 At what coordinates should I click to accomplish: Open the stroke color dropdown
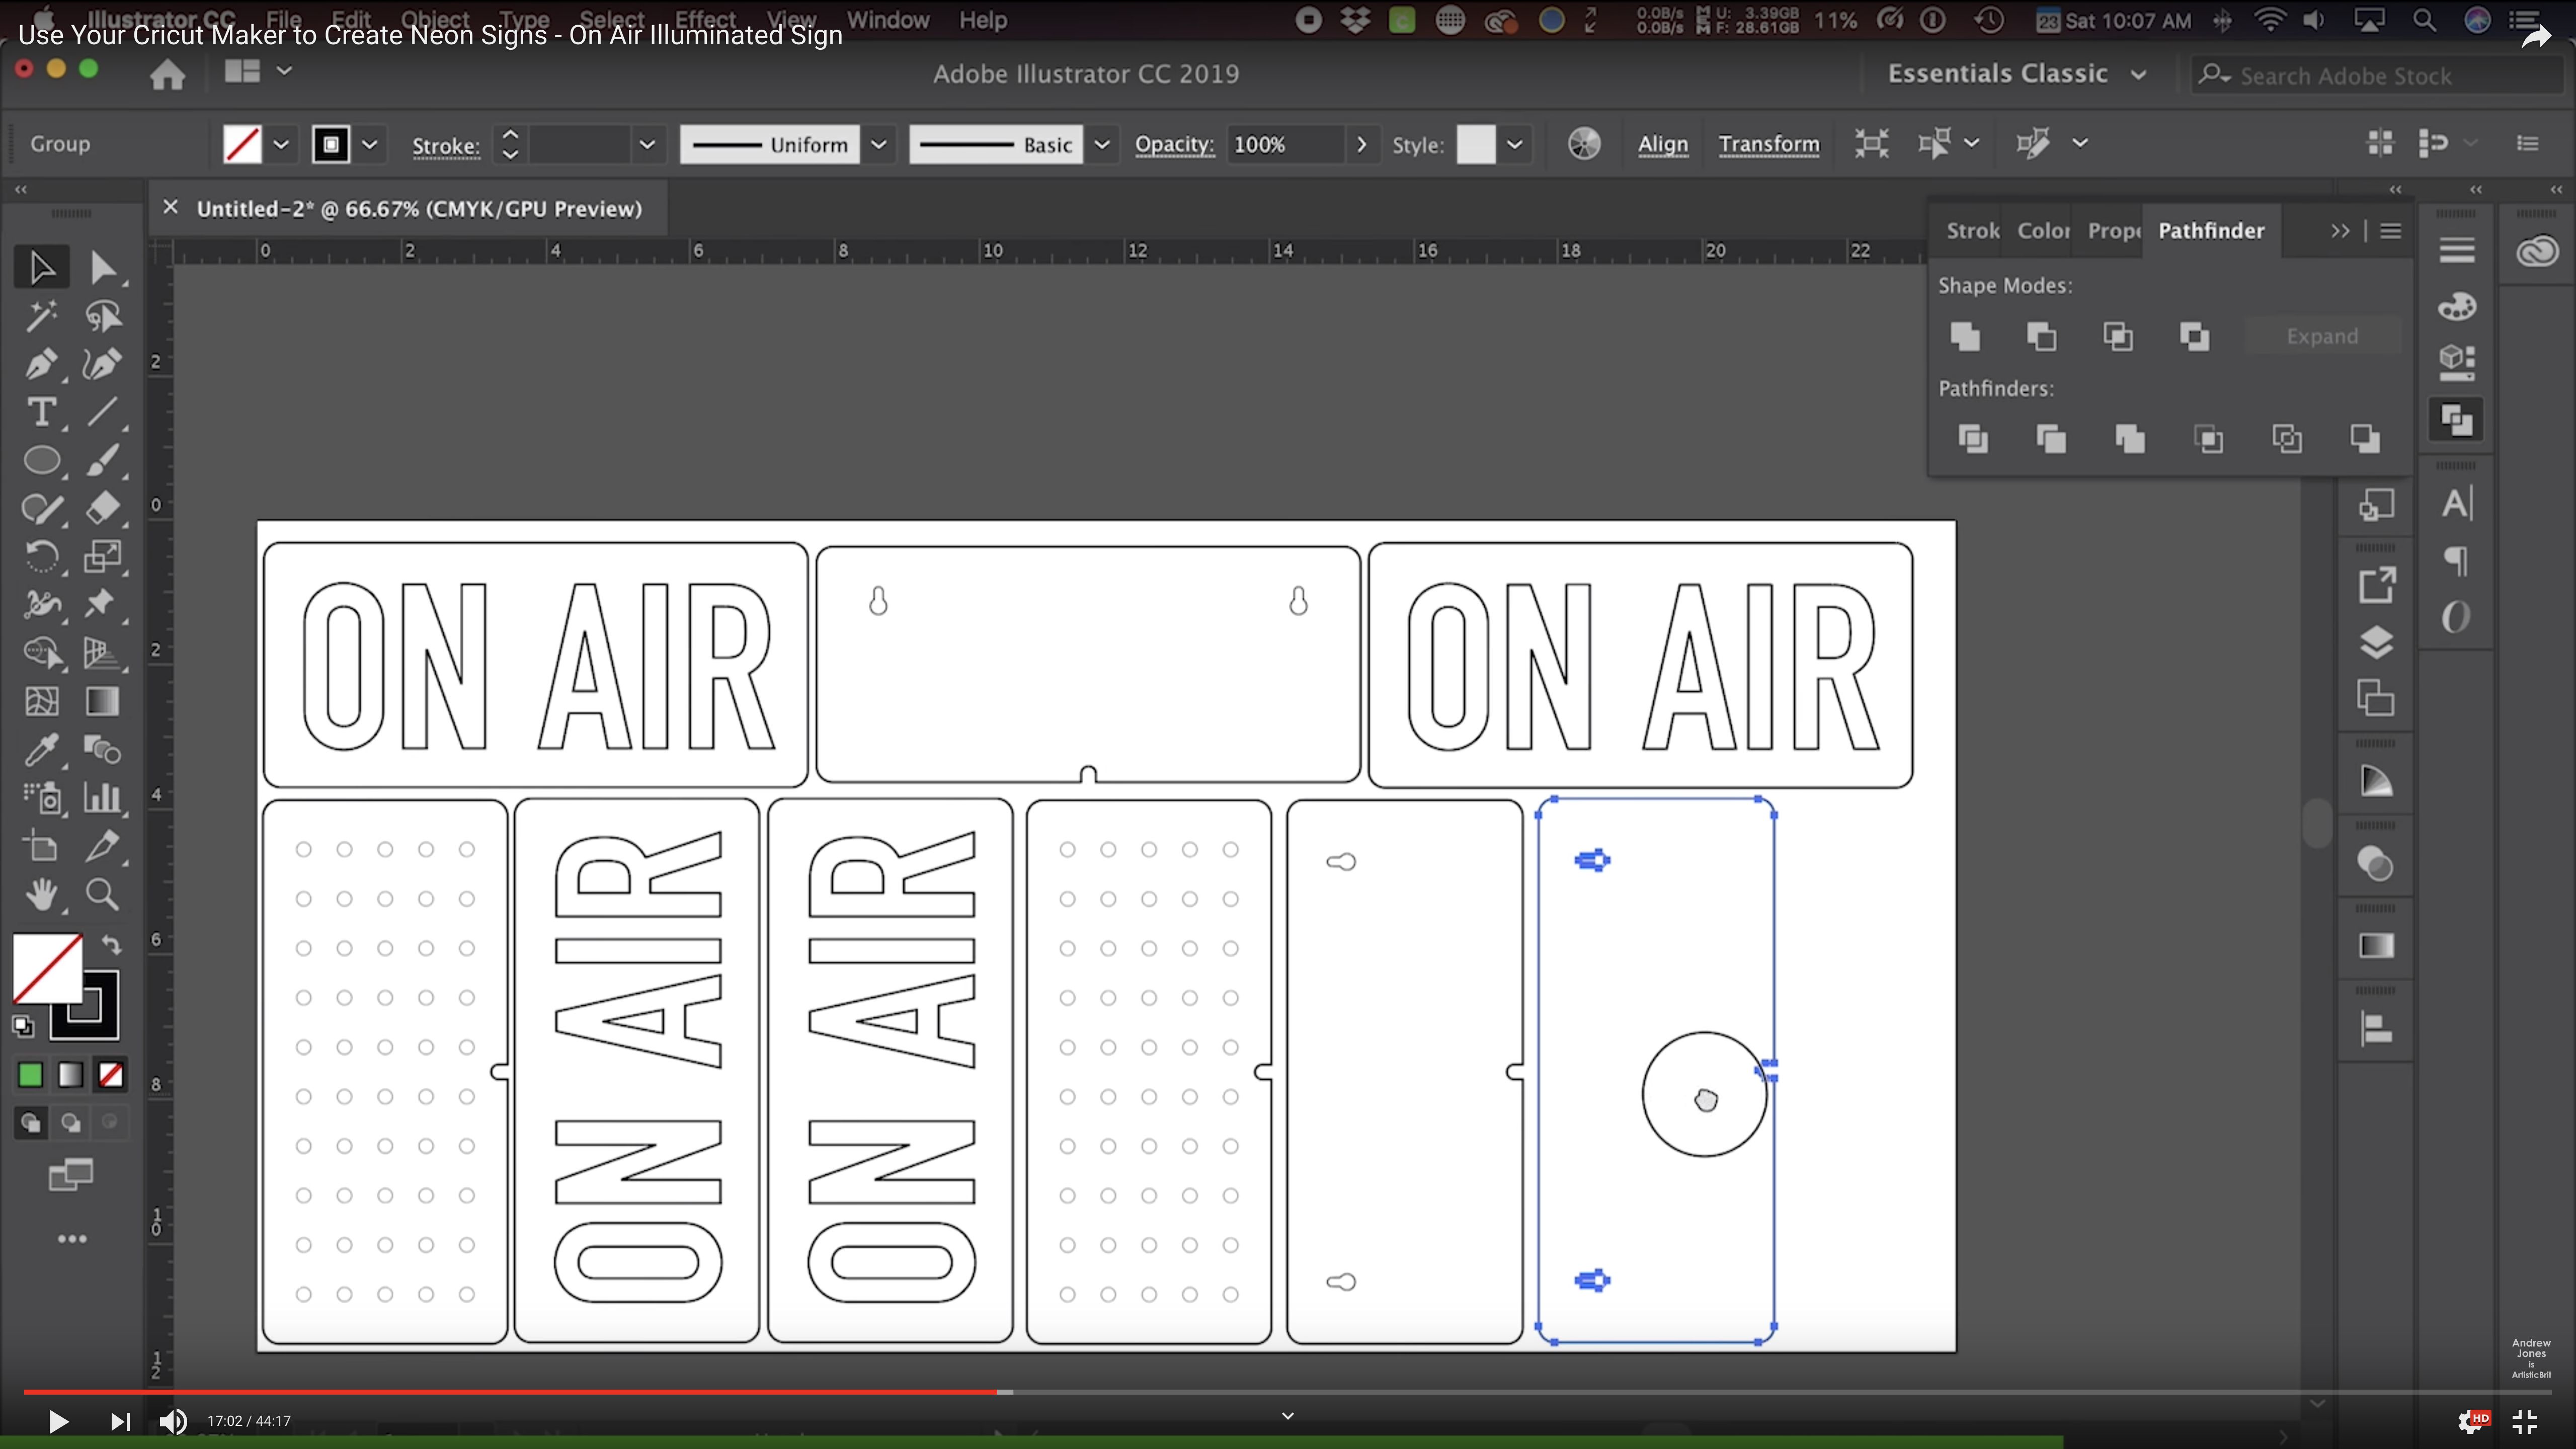tap(370, 144)
